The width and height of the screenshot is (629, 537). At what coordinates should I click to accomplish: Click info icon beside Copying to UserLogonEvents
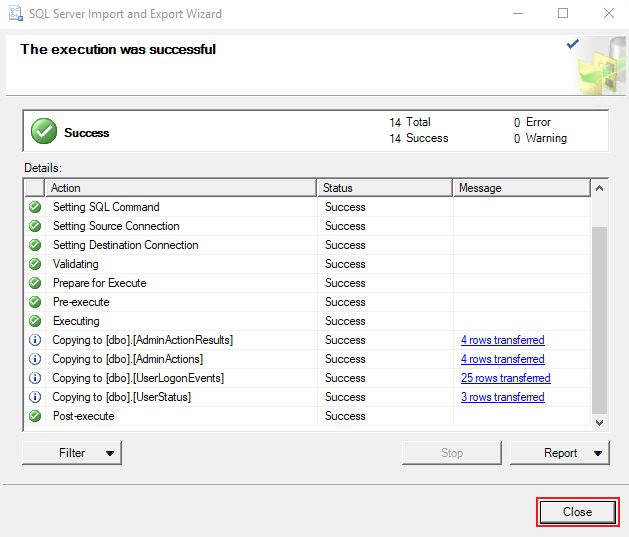(x=35, y=378)
